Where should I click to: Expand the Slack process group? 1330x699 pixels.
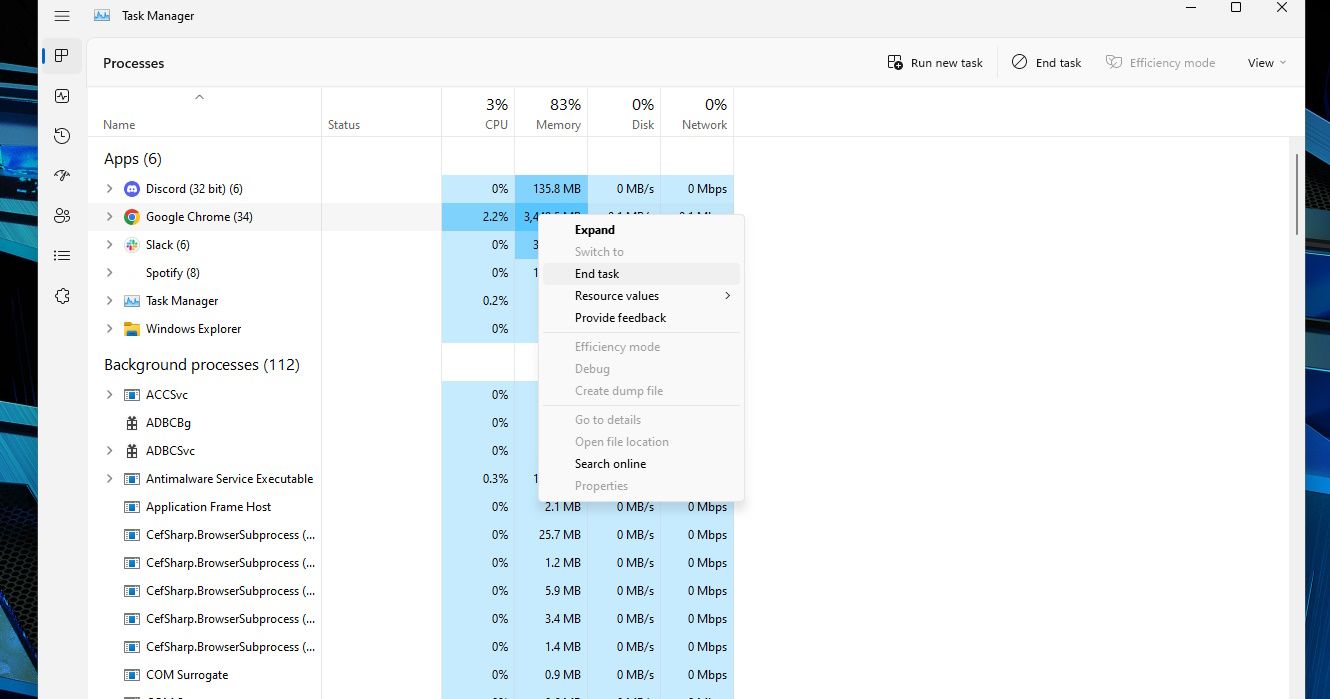(x=110, y=245)
